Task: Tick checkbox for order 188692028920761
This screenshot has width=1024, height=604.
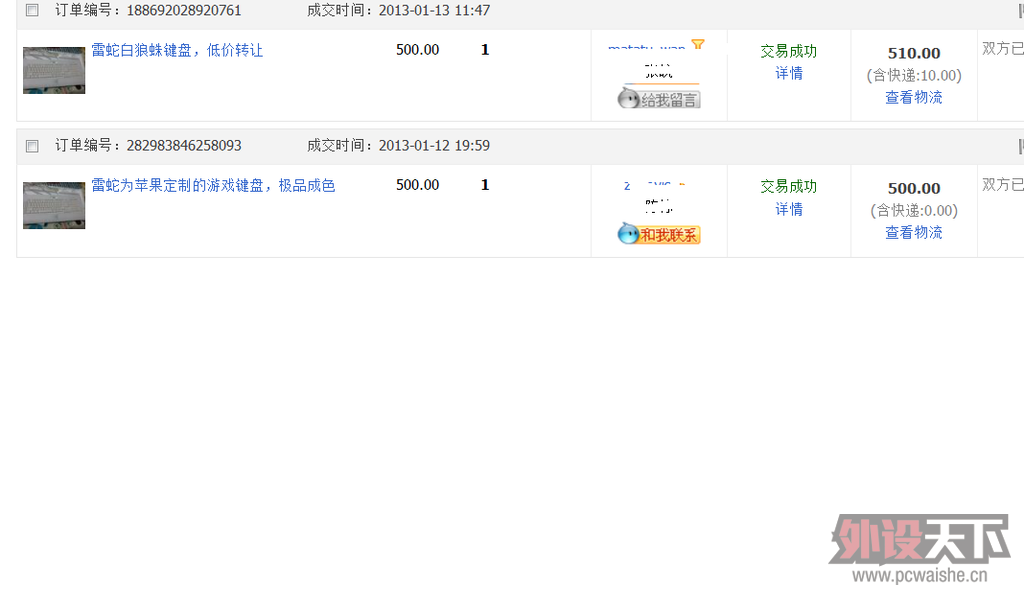Action: tap(32, 10)
